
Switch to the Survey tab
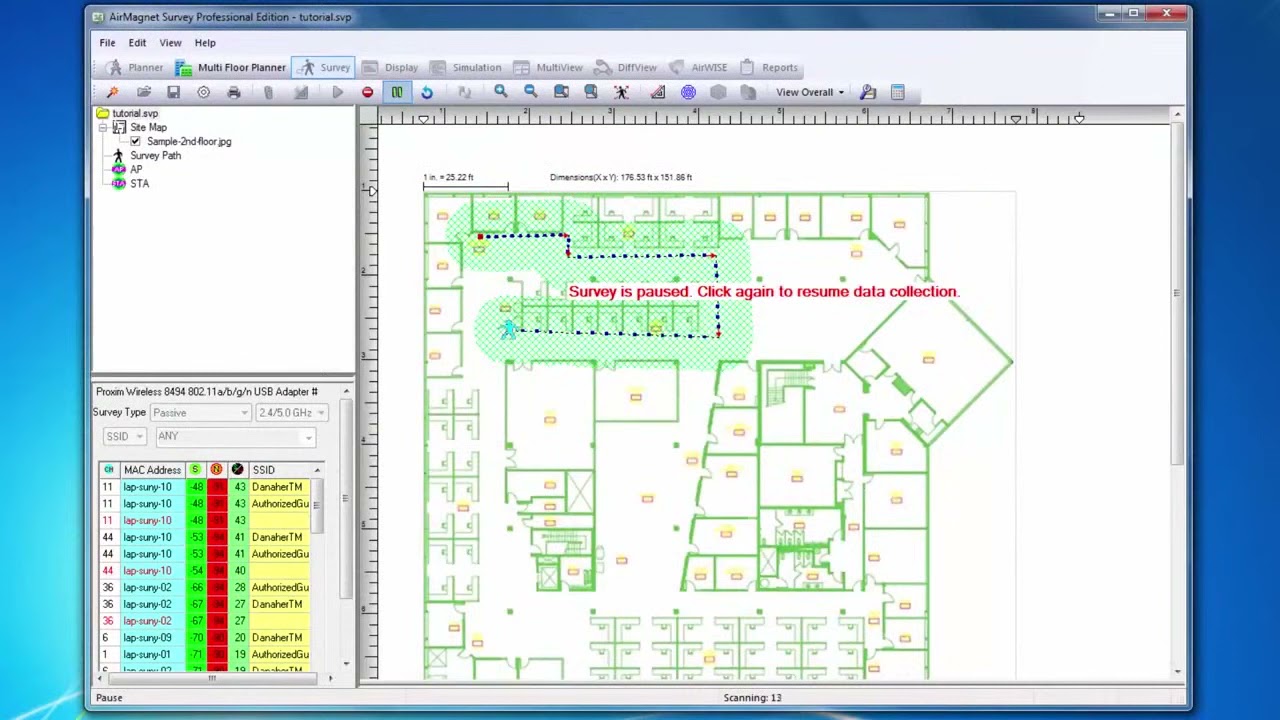[323, 67]
